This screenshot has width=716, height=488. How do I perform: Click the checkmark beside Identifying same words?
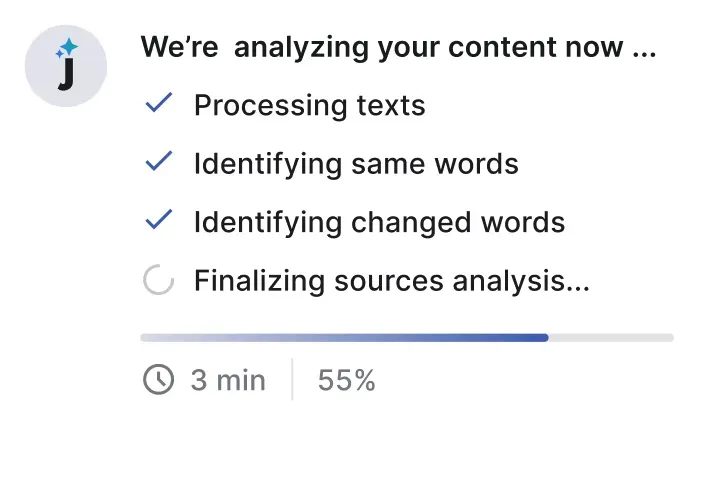(159, 161)
